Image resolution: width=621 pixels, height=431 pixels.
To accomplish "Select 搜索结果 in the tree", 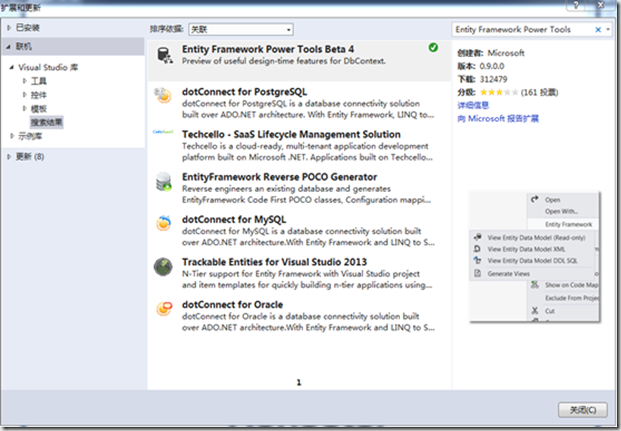I will [x=46, y=122].
